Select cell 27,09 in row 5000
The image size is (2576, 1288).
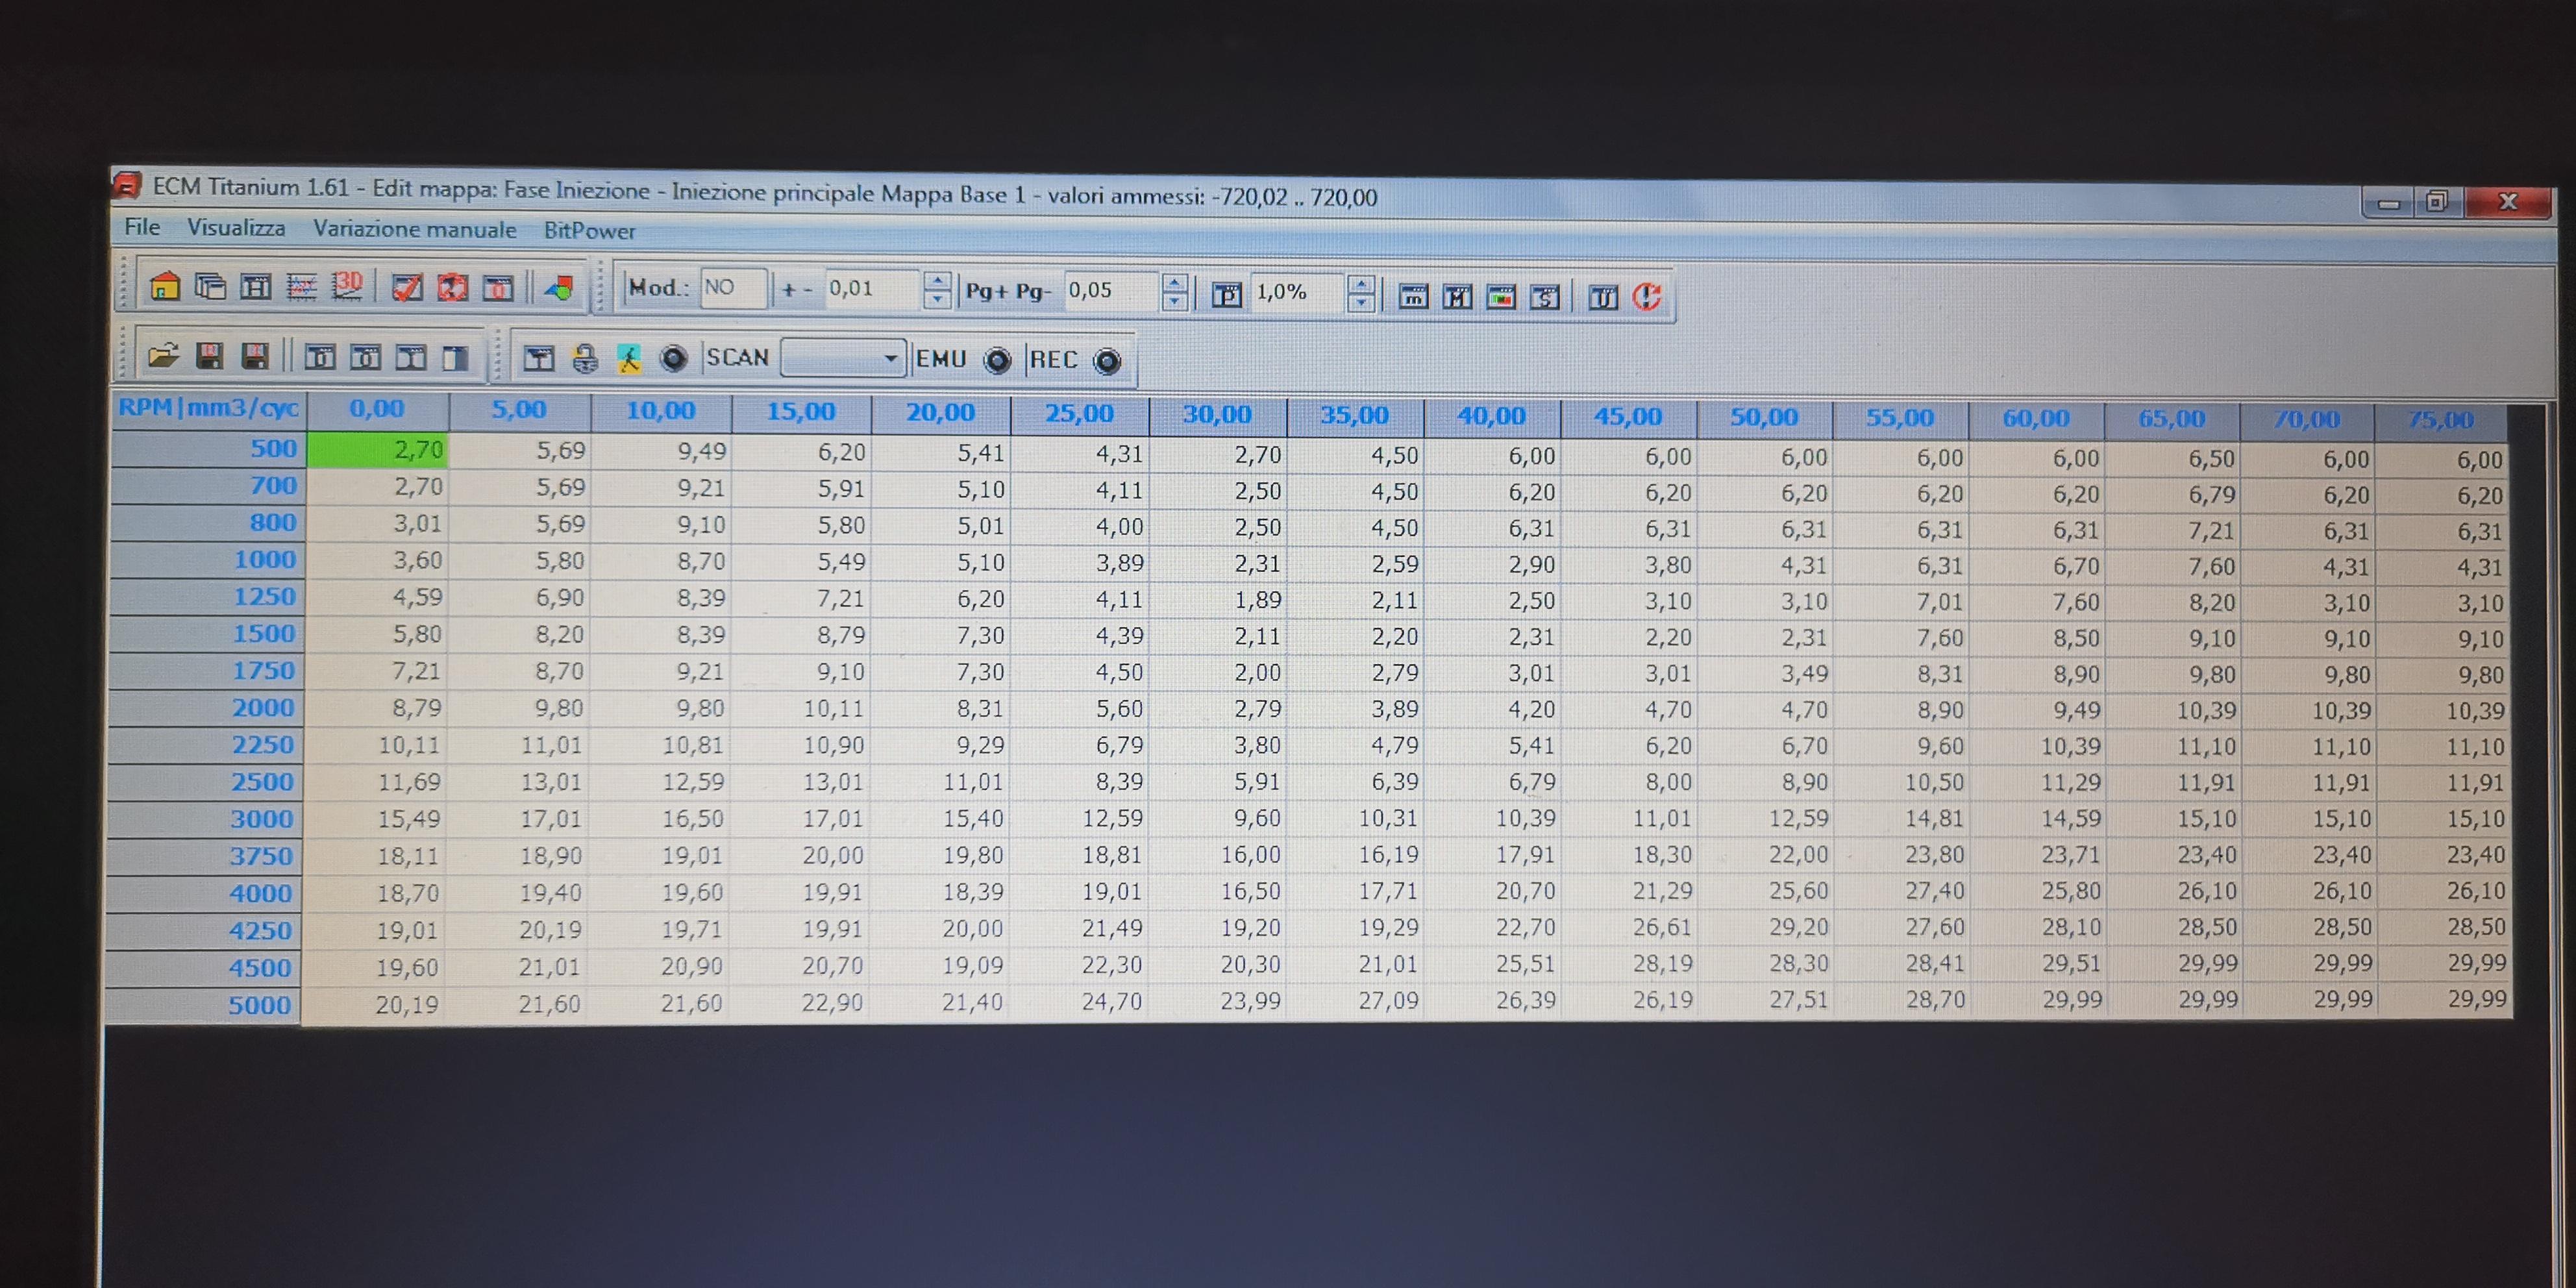click(x=1355, y=1000)
